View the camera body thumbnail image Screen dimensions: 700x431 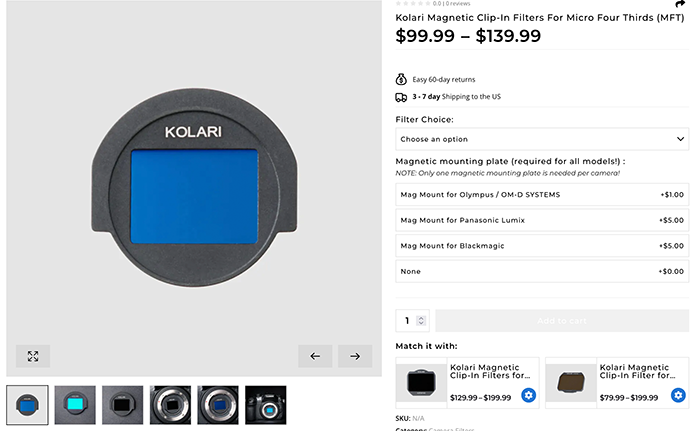[266, 405]
